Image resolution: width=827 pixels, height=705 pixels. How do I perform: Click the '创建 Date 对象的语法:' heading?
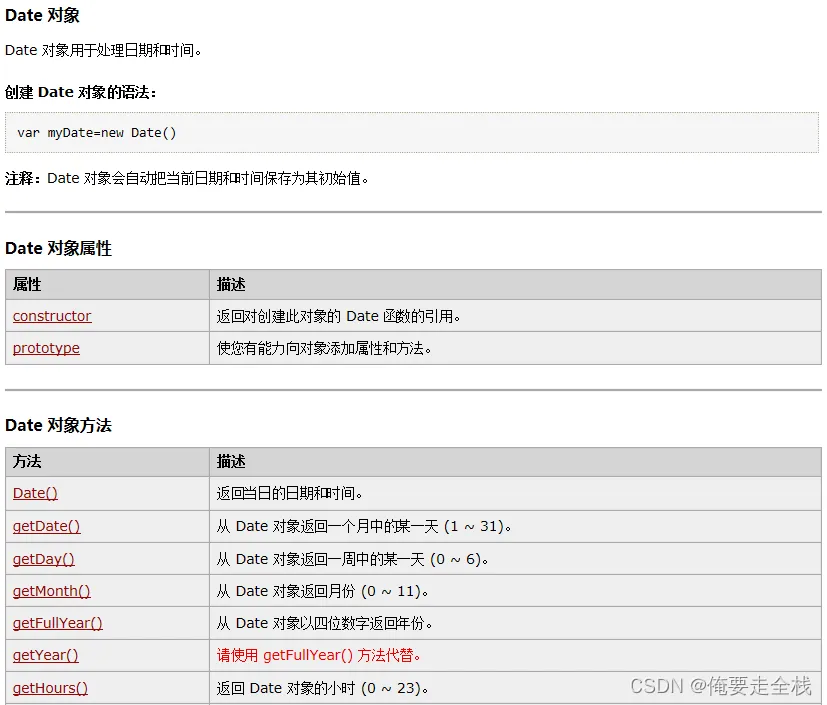[81, 92]
